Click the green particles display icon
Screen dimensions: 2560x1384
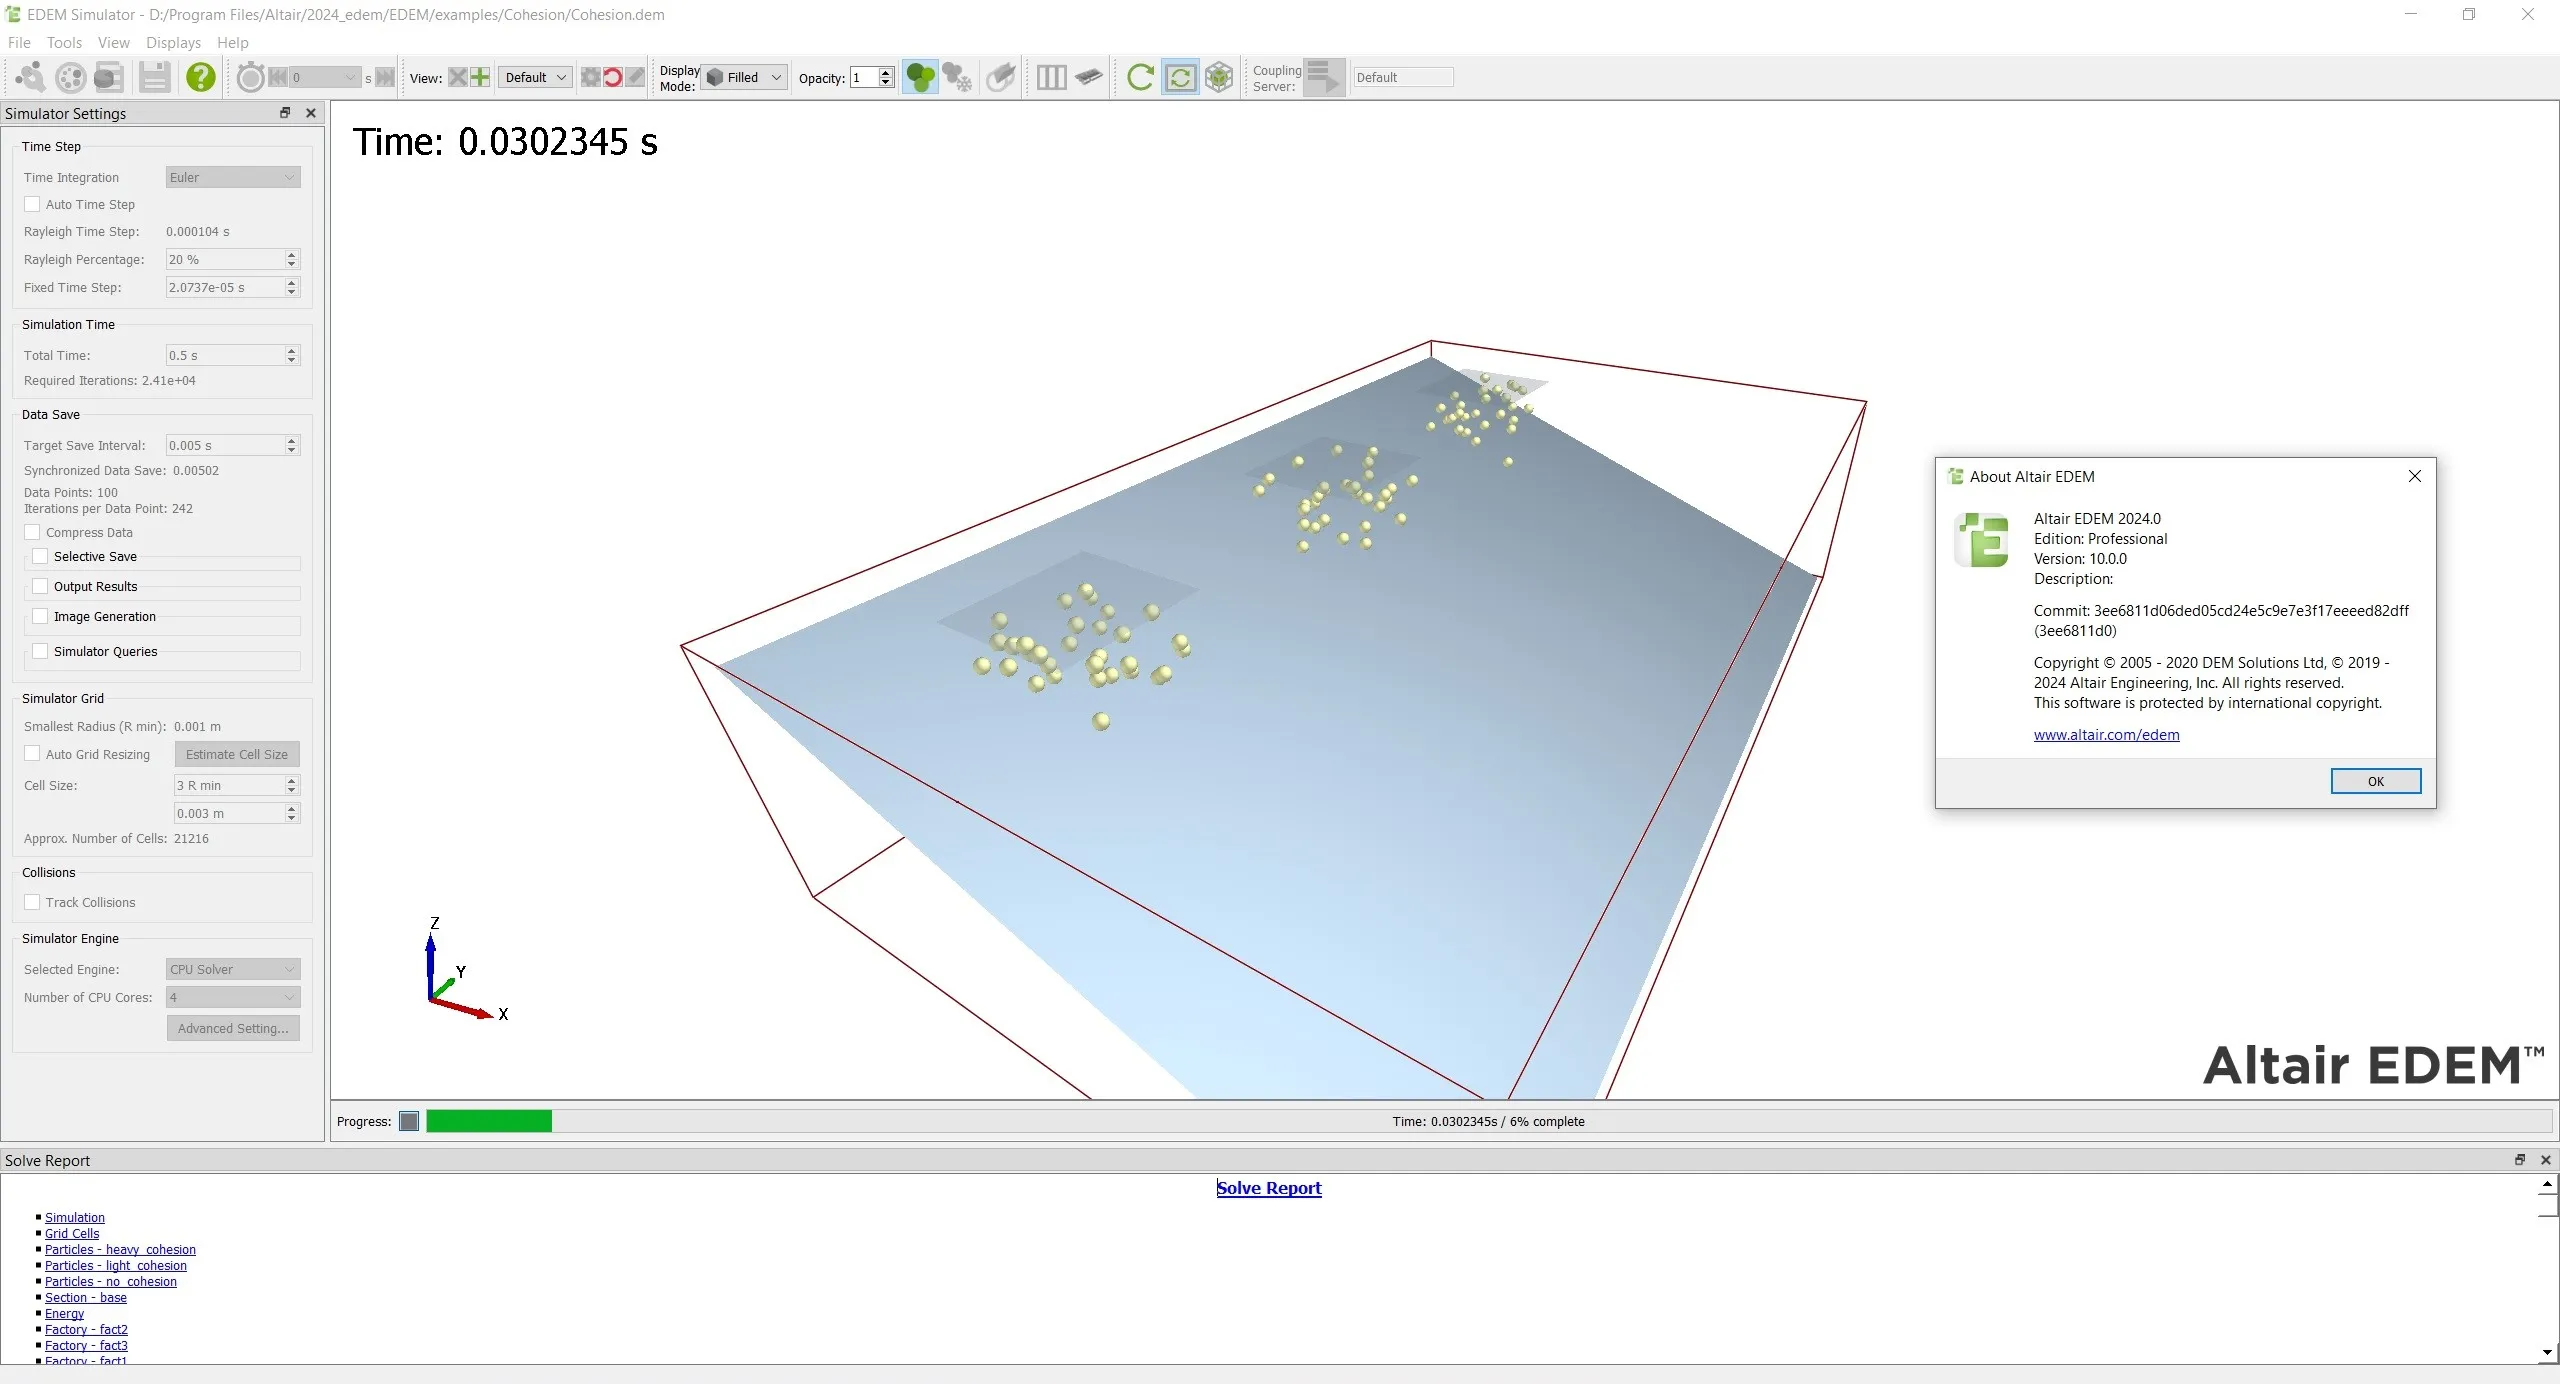919,77
